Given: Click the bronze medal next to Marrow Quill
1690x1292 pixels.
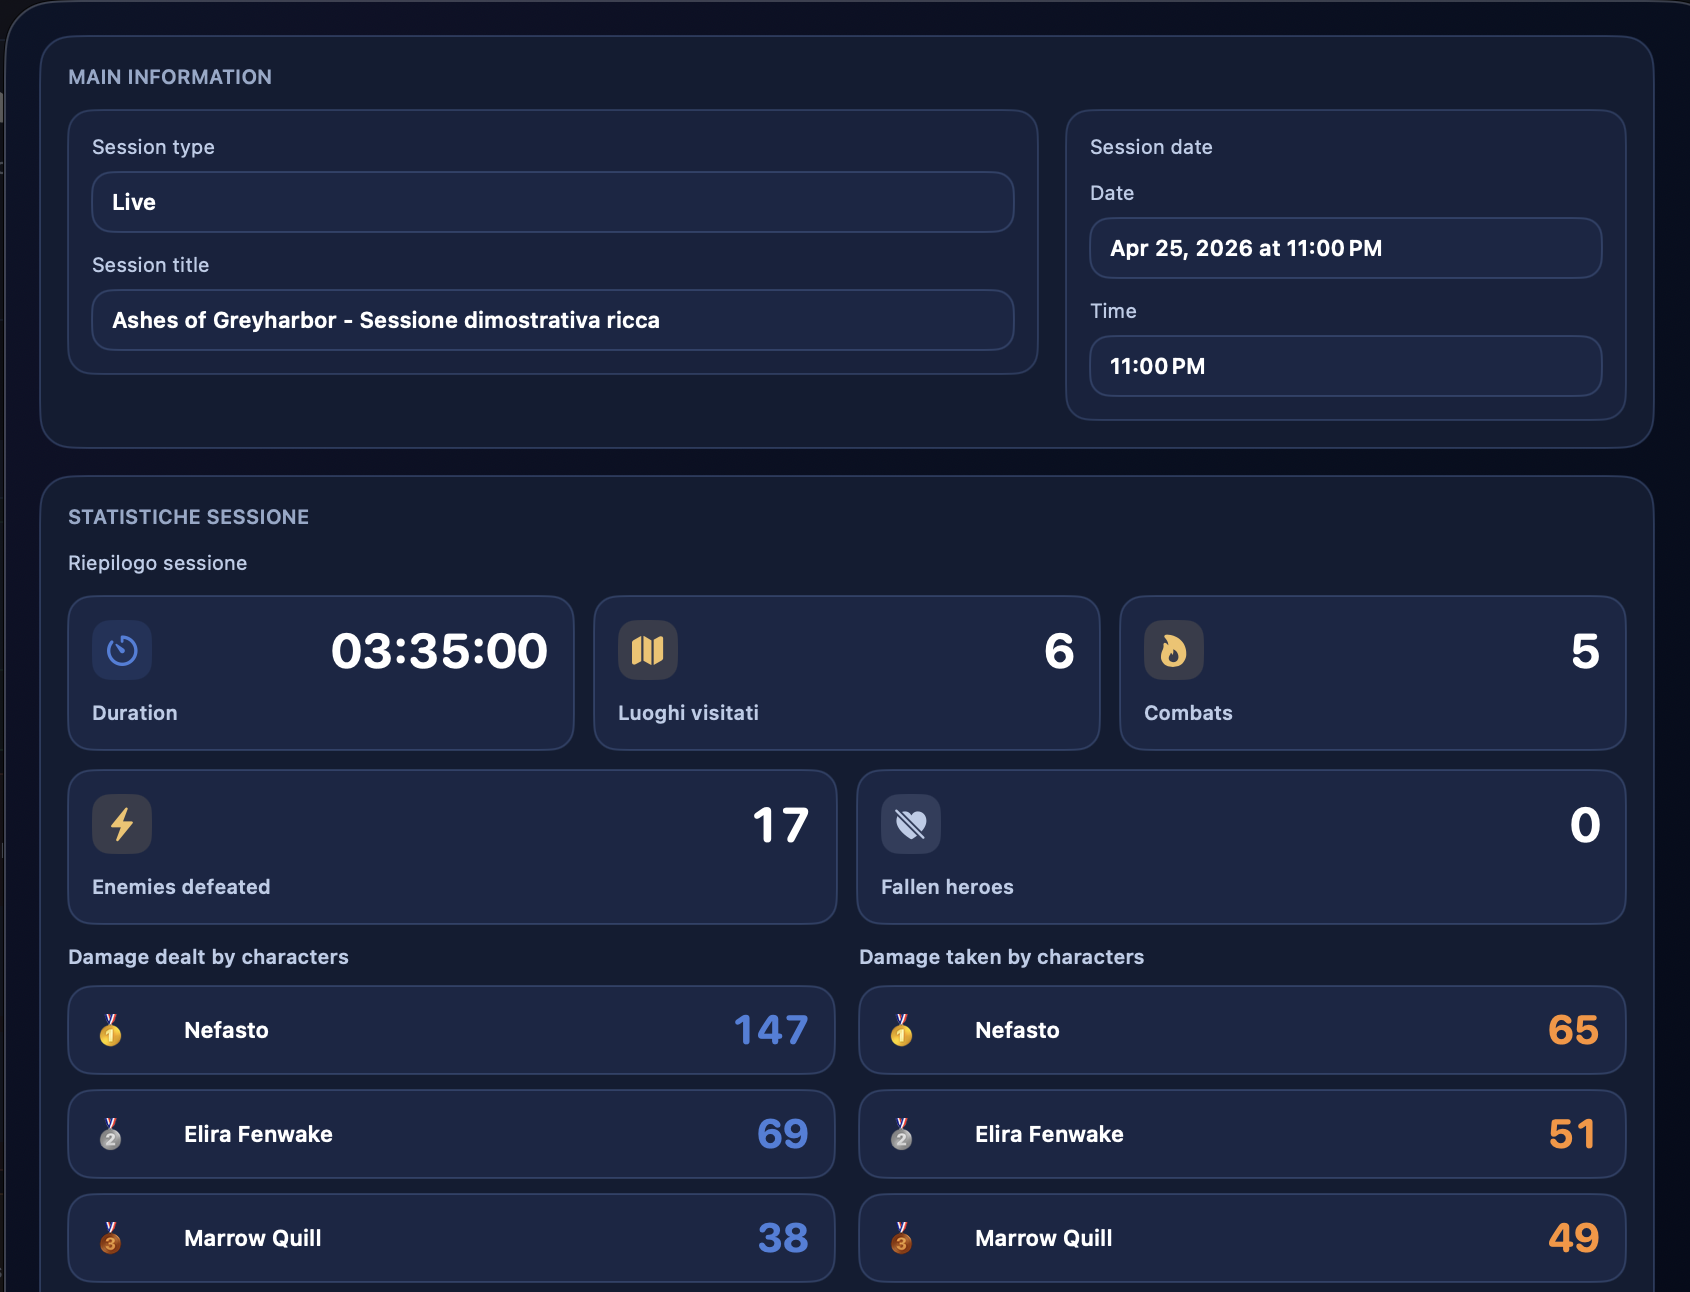Looking at the screenshot, I should pos(110,1238).
